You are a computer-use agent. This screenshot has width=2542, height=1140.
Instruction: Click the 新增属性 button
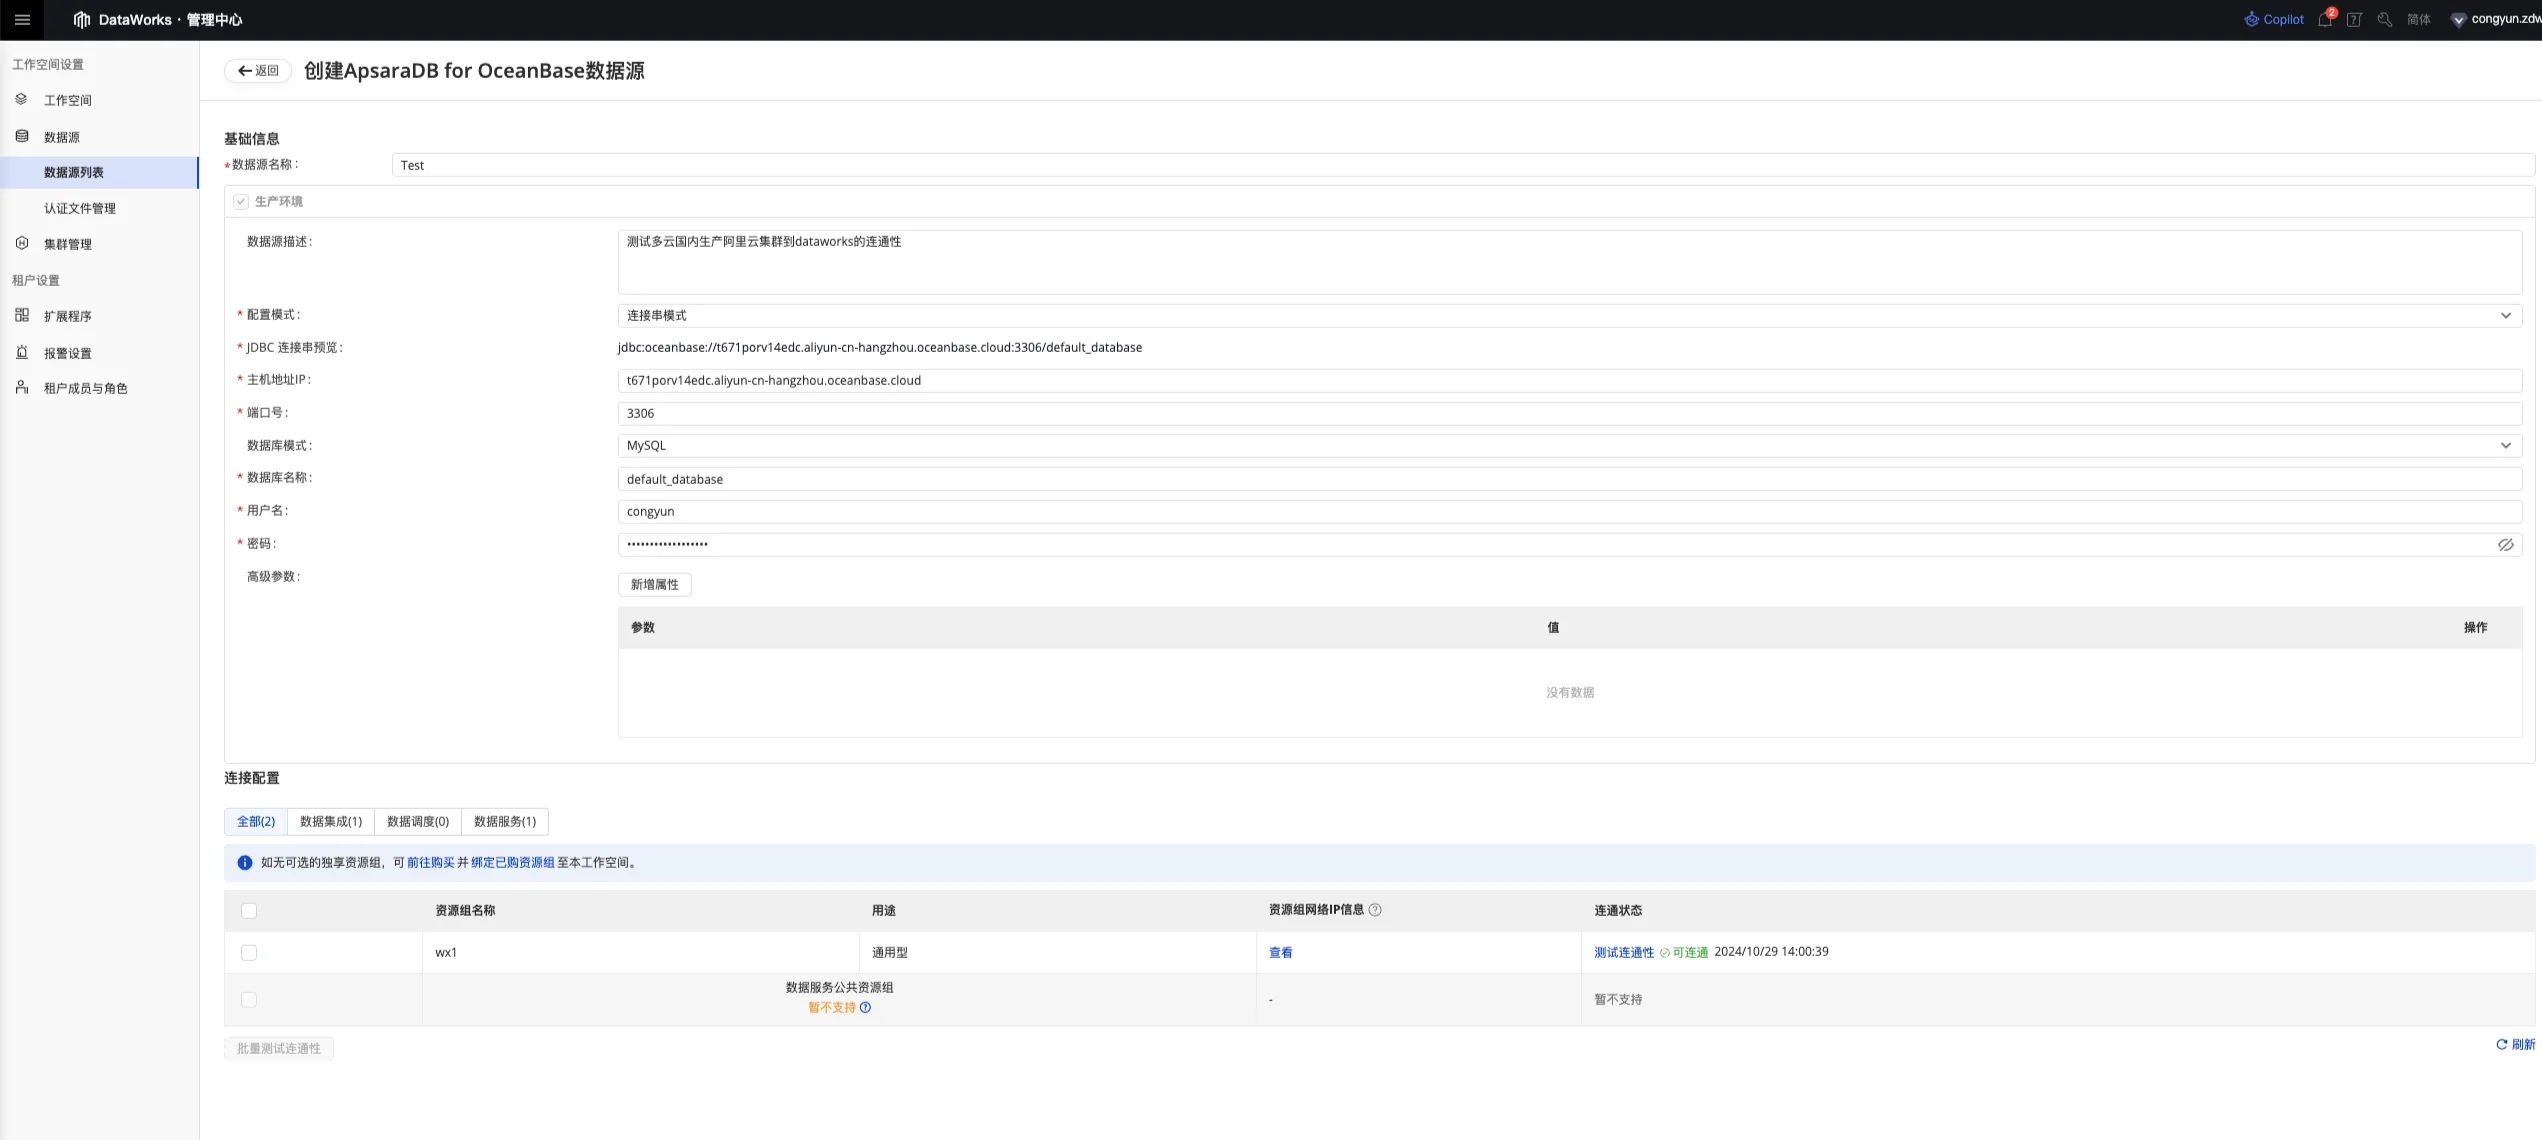tap(655, 584)
